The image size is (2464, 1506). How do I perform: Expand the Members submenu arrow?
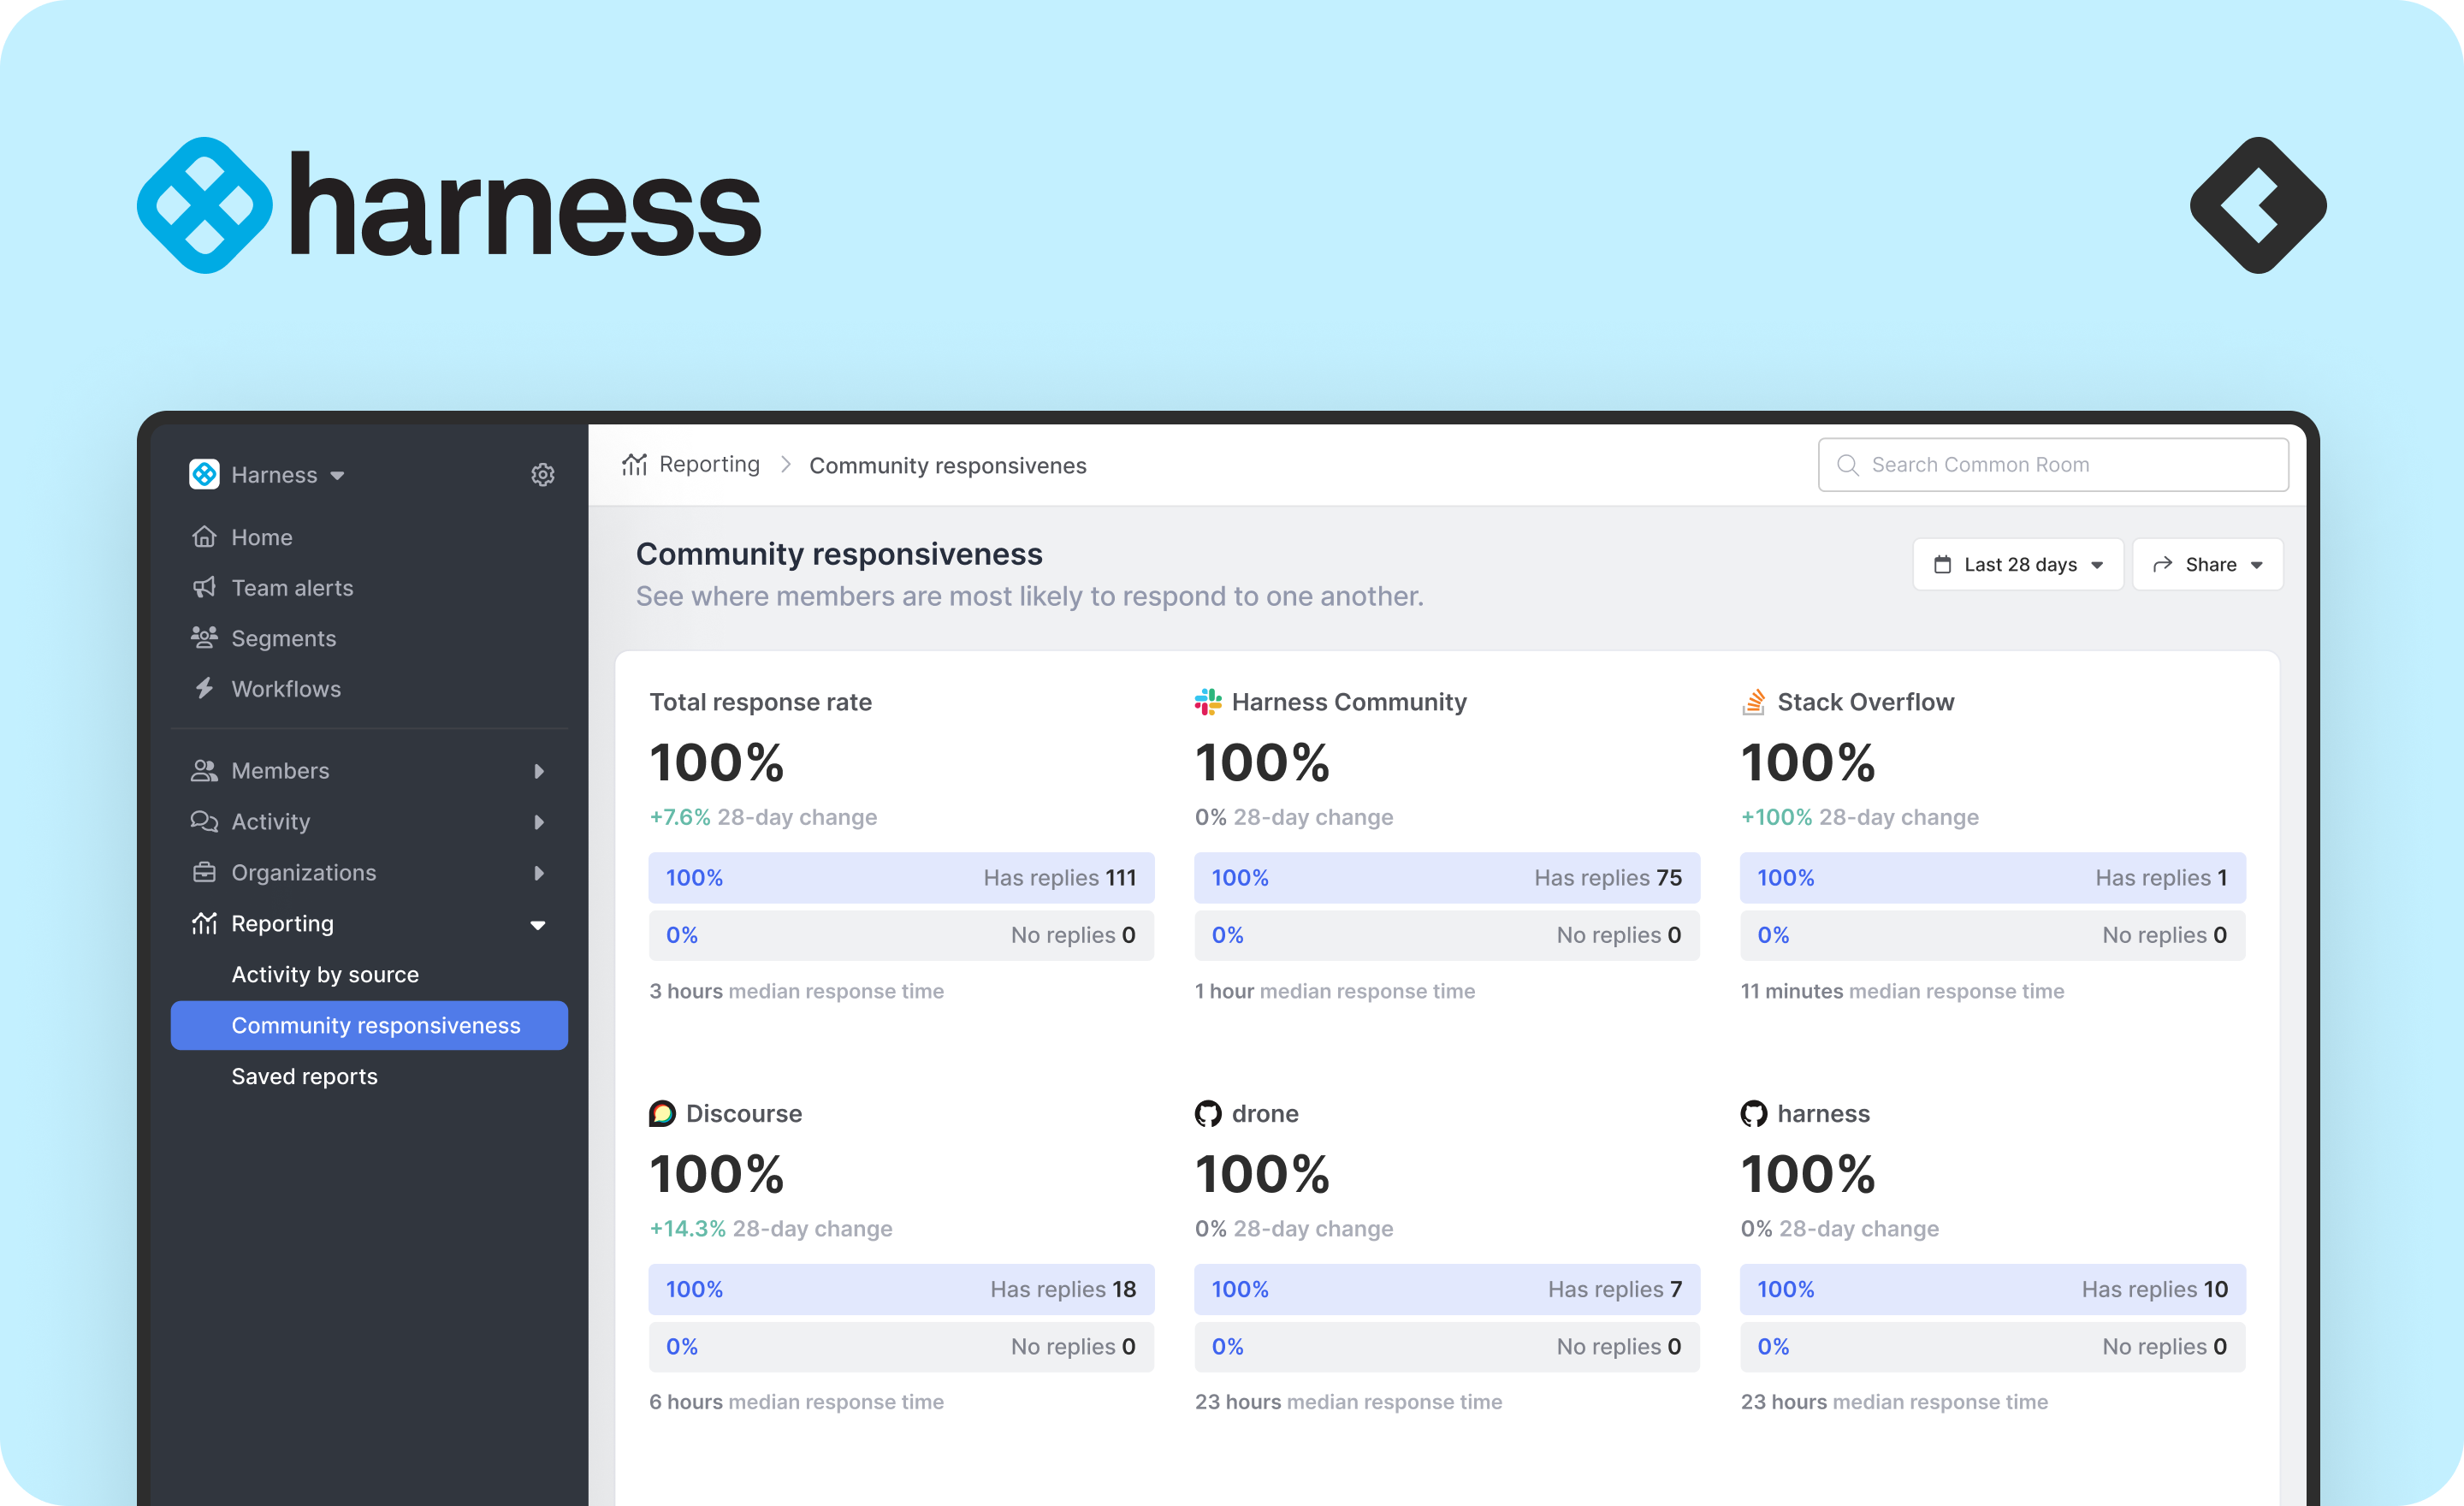[539, 771]
